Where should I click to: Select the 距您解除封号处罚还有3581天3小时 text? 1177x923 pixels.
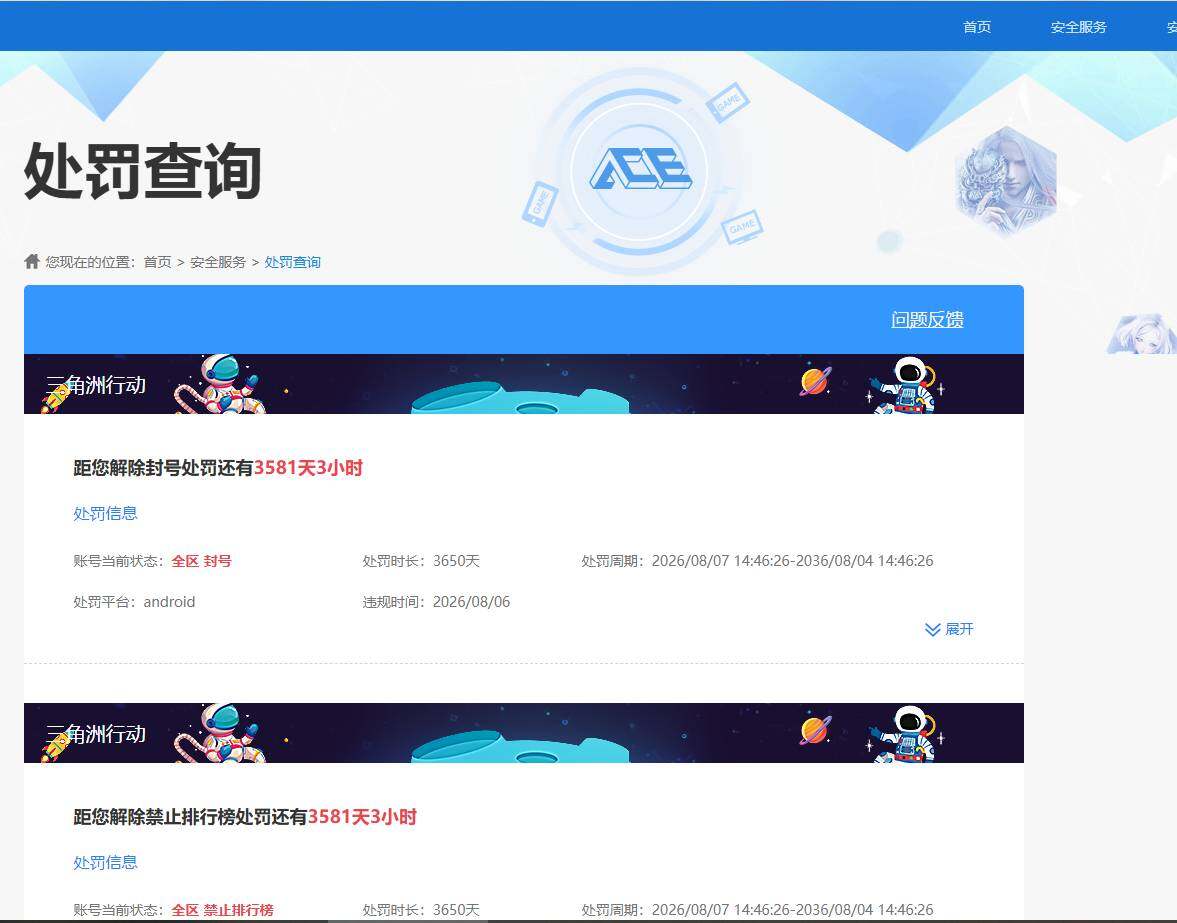(x=218, y=468)
